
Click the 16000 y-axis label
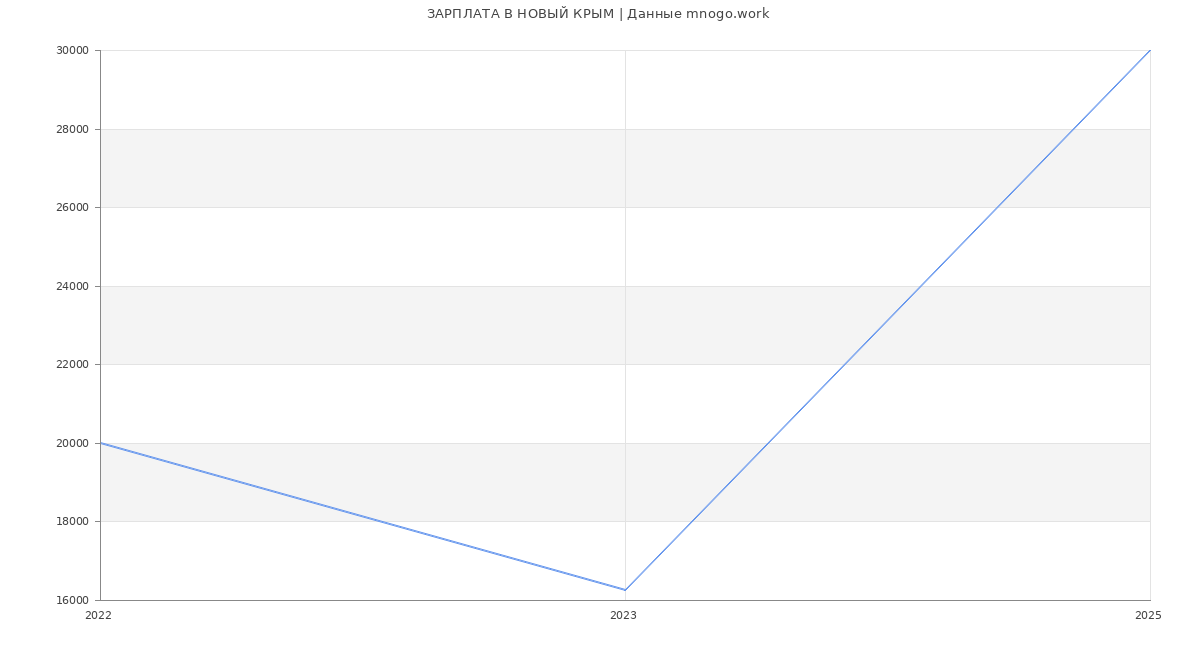point(73,600)
